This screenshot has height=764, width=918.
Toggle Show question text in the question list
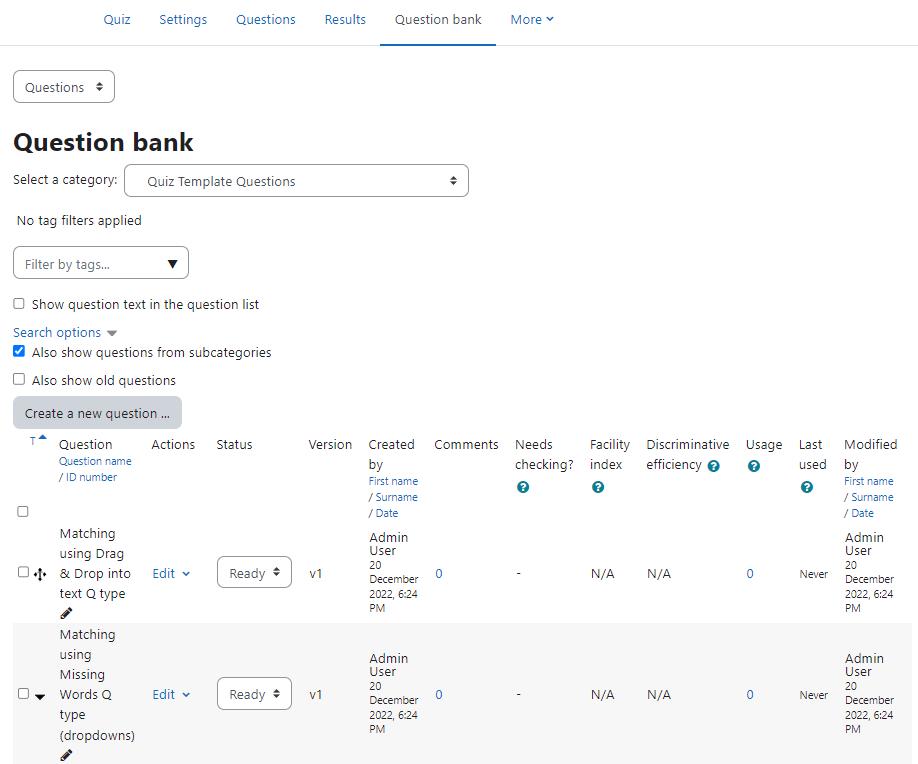pyautogui.click(x=19, y=304)
